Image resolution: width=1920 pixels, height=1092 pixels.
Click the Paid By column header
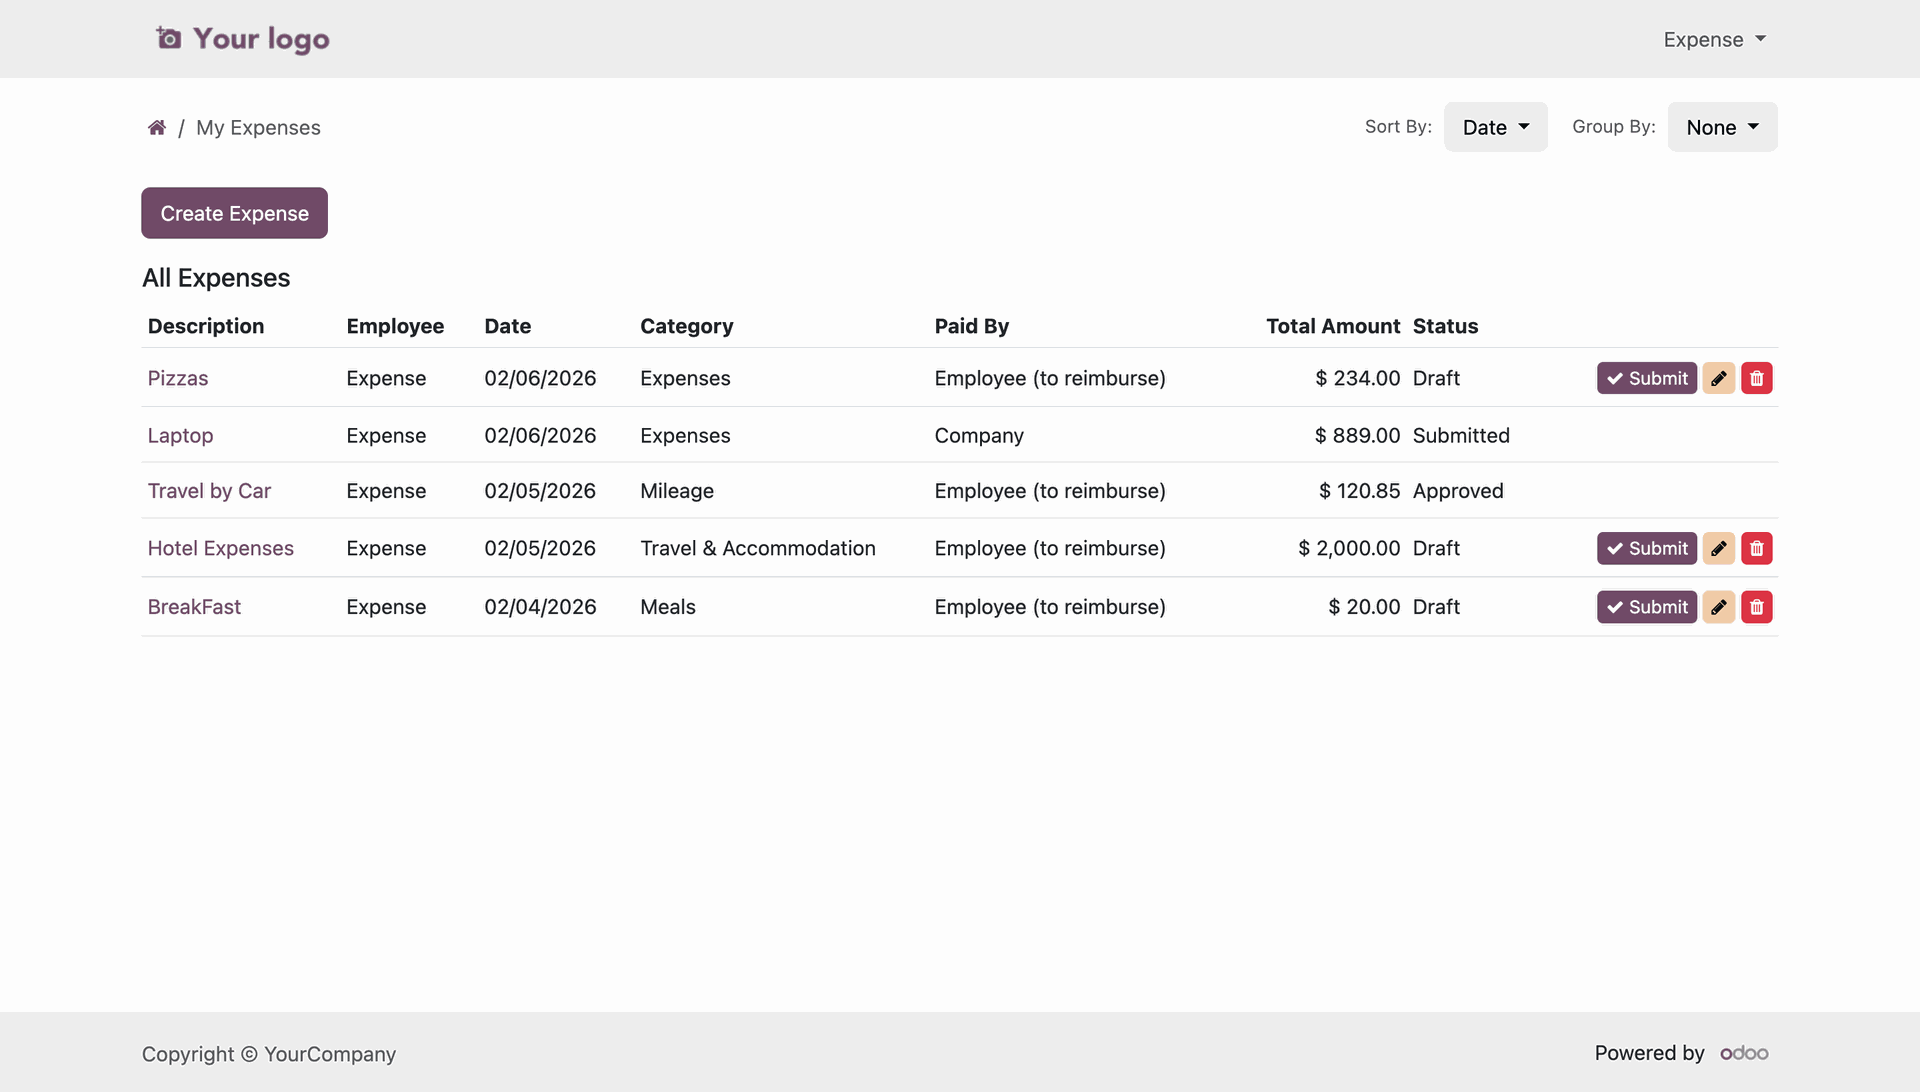(972, 326)
